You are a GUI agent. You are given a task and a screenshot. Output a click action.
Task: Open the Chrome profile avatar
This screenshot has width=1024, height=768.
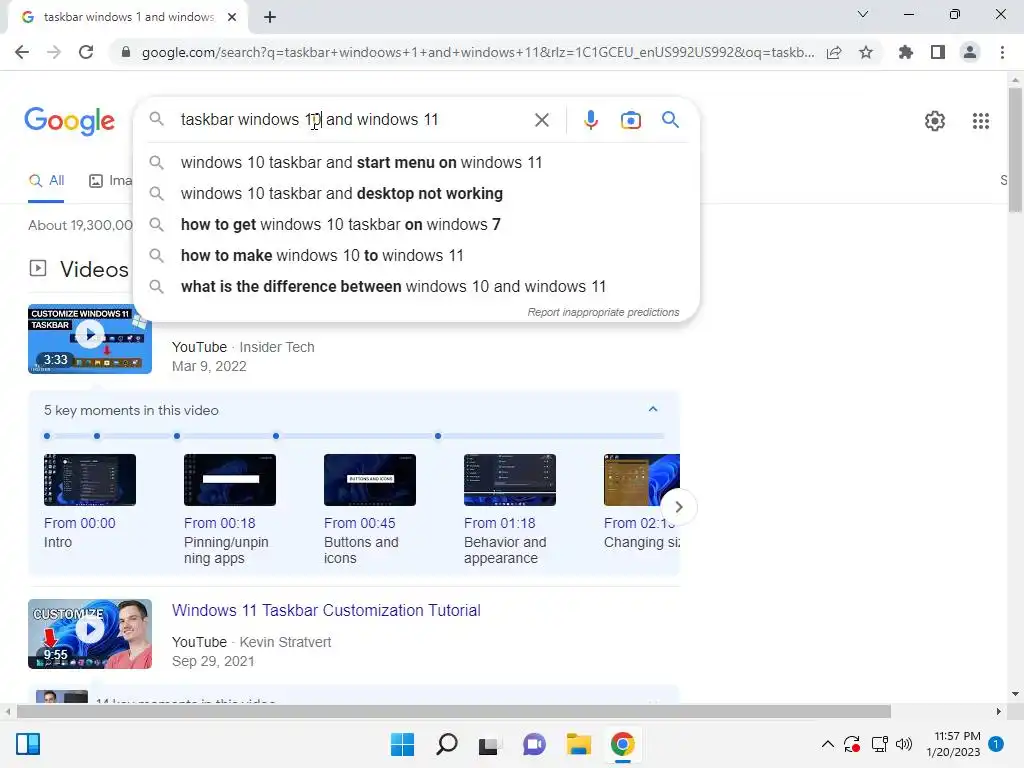pyautogui.click(x=970, y=52)
